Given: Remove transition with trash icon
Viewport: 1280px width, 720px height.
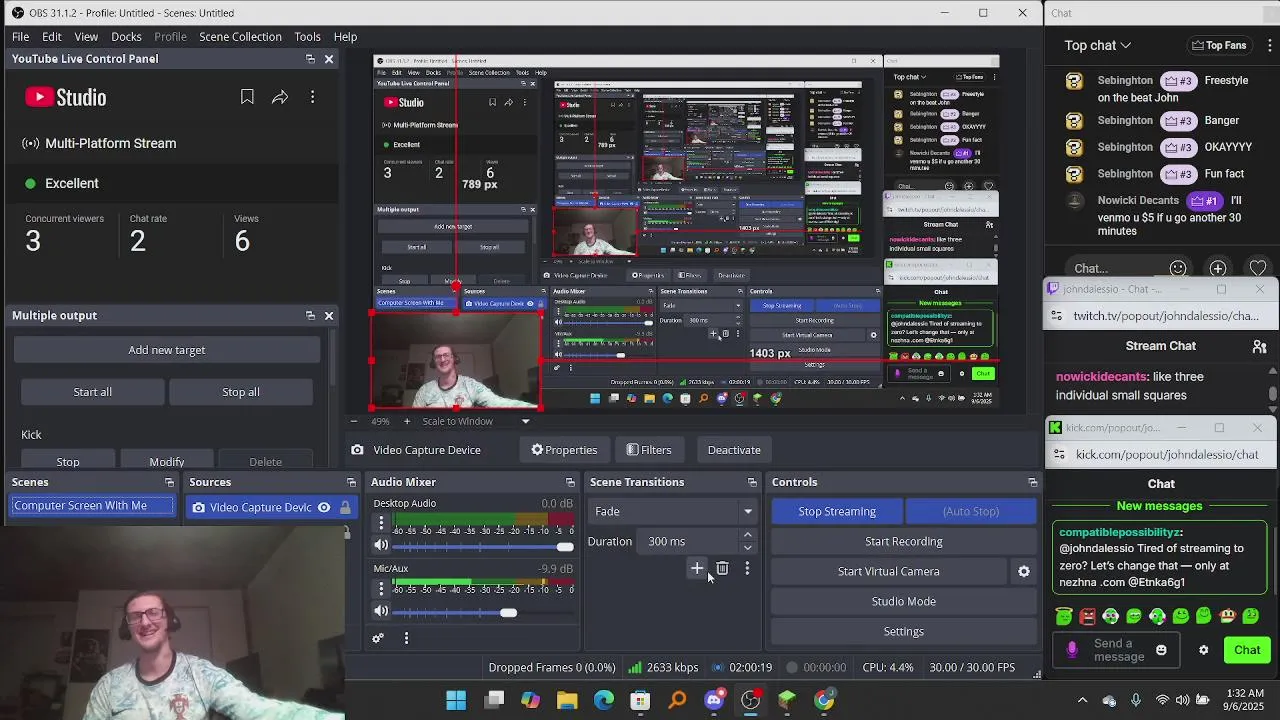Looking at the screenshot, I should point(722,568).
